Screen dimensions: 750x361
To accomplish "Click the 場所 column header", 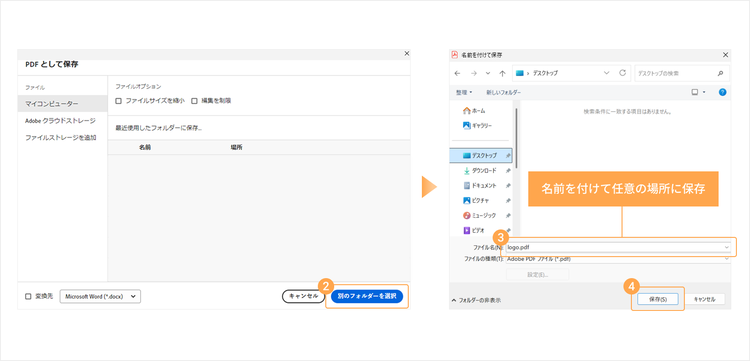I will pos(236,147).
